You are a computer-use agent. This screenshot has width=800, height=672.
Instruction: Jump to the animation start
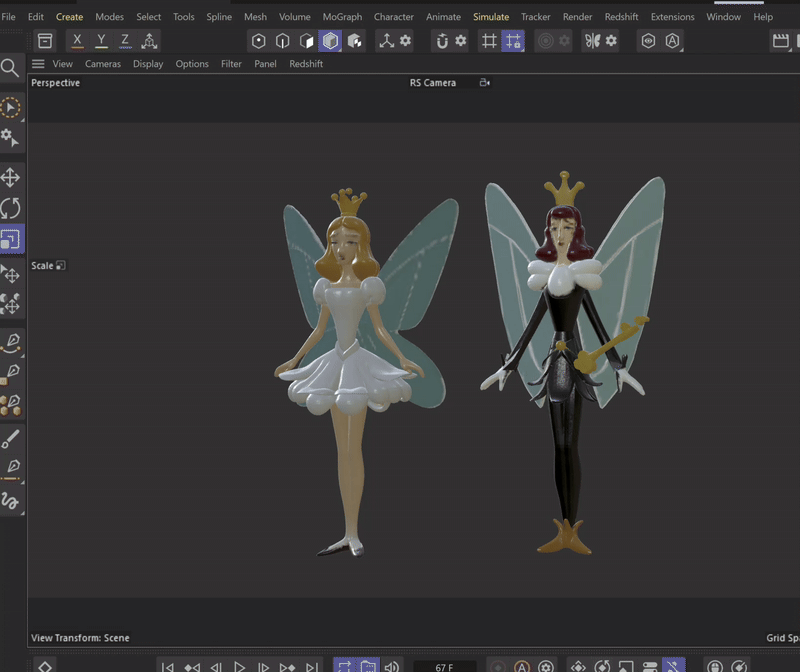168,666
